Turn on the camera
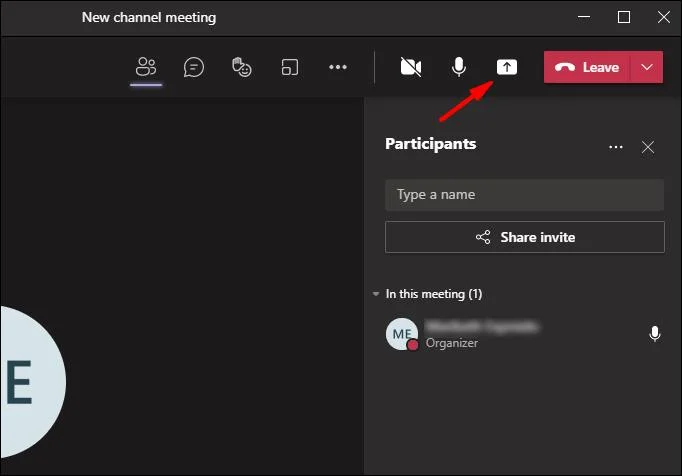The width and height of the screenshot is (682, 476). click(411, 67)
